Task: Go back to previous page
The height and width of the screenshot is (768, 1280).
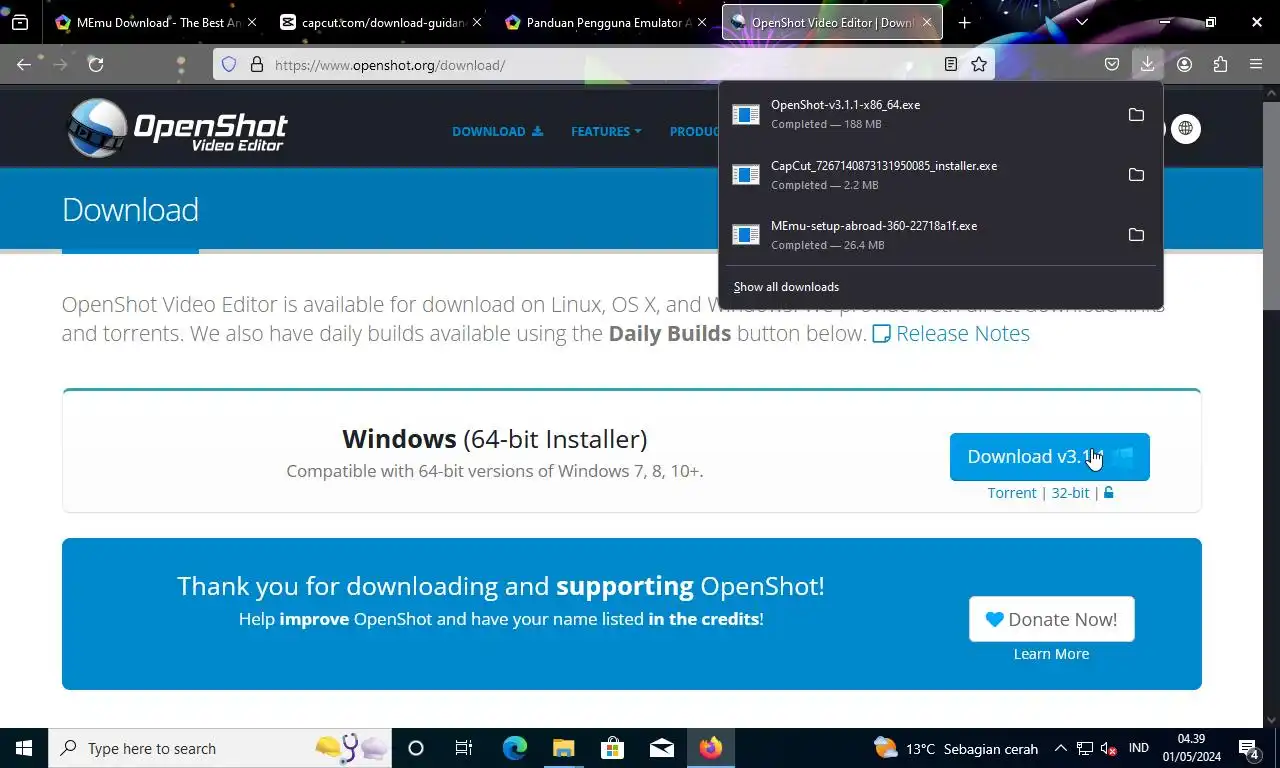Action: tap(24, 64)
